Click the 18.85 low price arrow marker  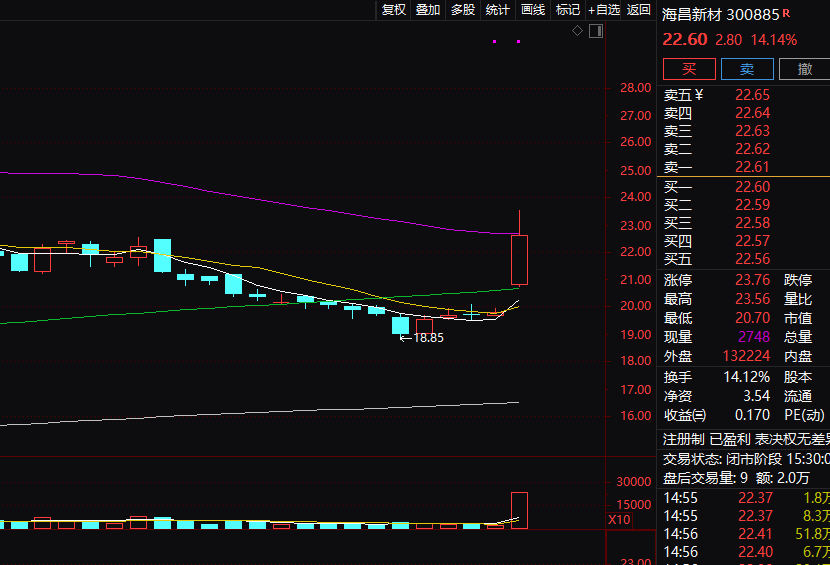(421, 338)
